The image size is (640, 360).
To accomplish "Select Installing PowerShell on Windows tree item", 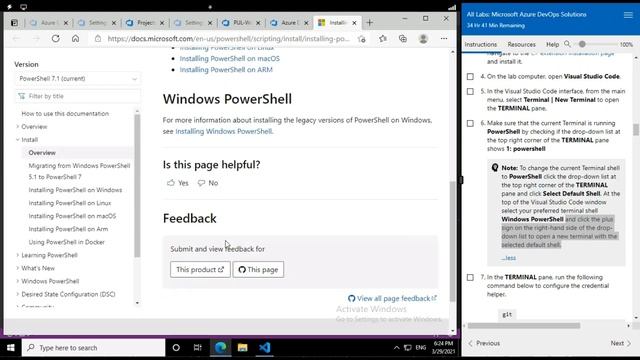I will click(x=75, y=190).
